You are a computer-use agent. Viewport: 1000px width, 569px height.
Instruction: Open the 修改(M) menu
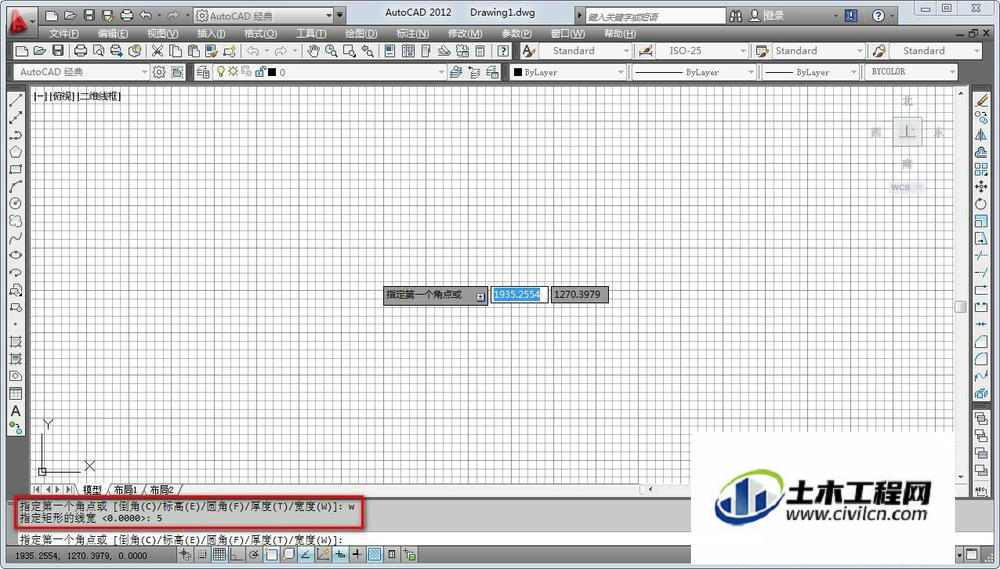(x=465, y=34)
